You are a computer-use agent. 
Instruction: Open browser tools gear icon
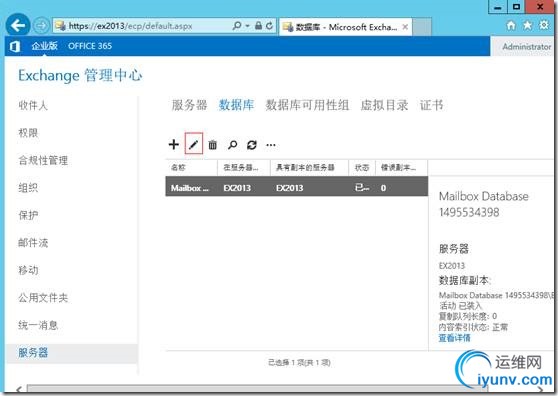pyautogui.click(x=544, y=25)
